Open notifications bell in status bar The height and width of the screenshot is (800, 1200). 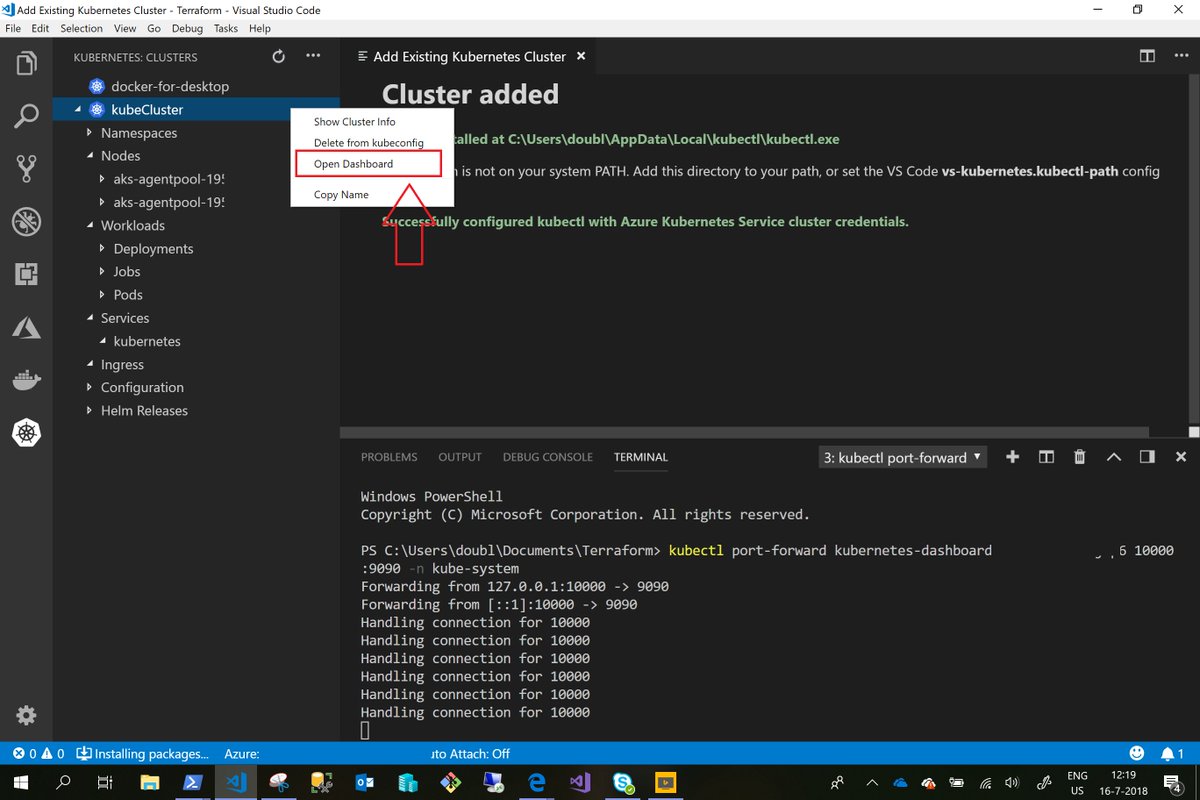1173,753
